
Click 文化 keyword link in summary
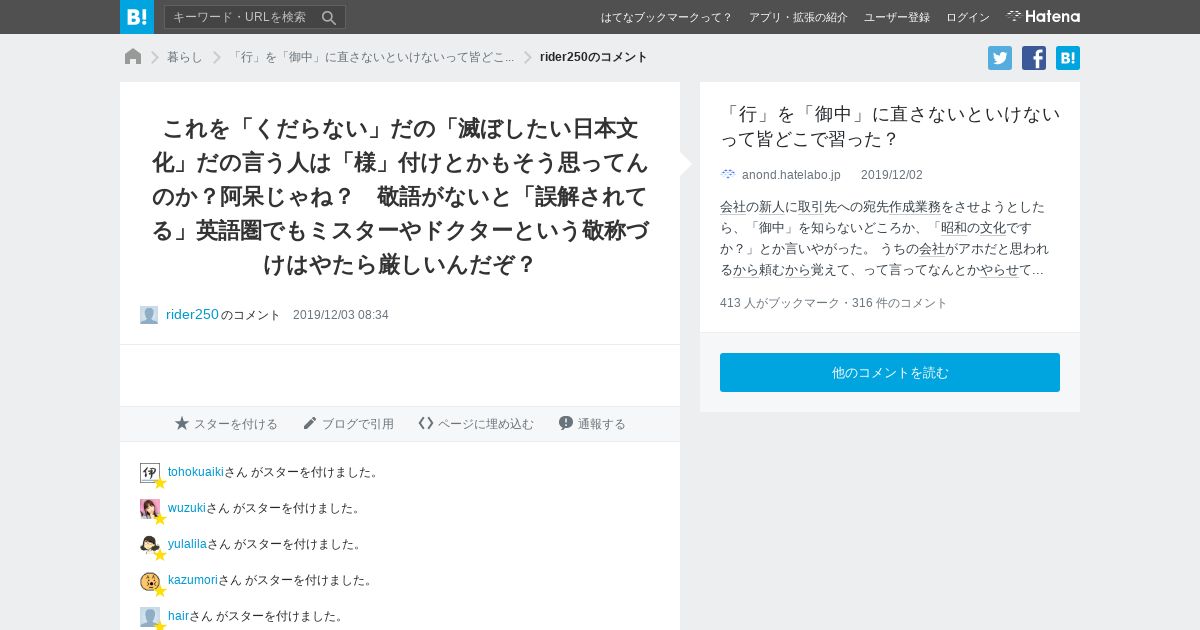click(x=993, y=228)
